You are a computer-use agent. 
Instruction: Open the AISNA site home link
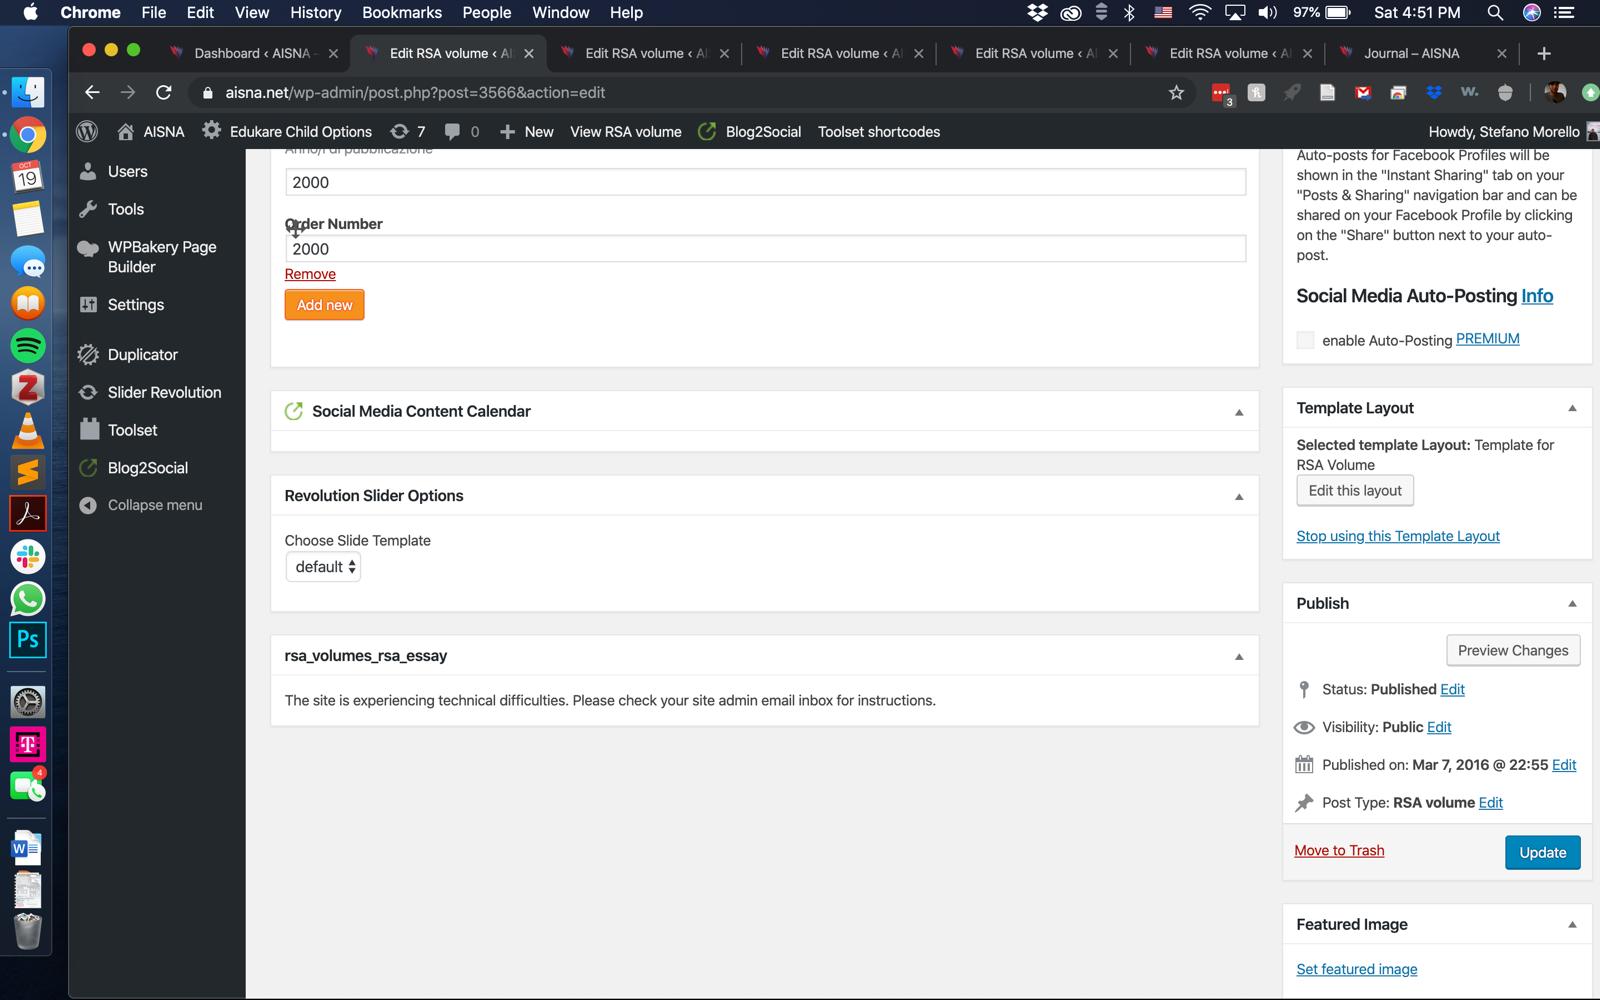tap(151, 132)
